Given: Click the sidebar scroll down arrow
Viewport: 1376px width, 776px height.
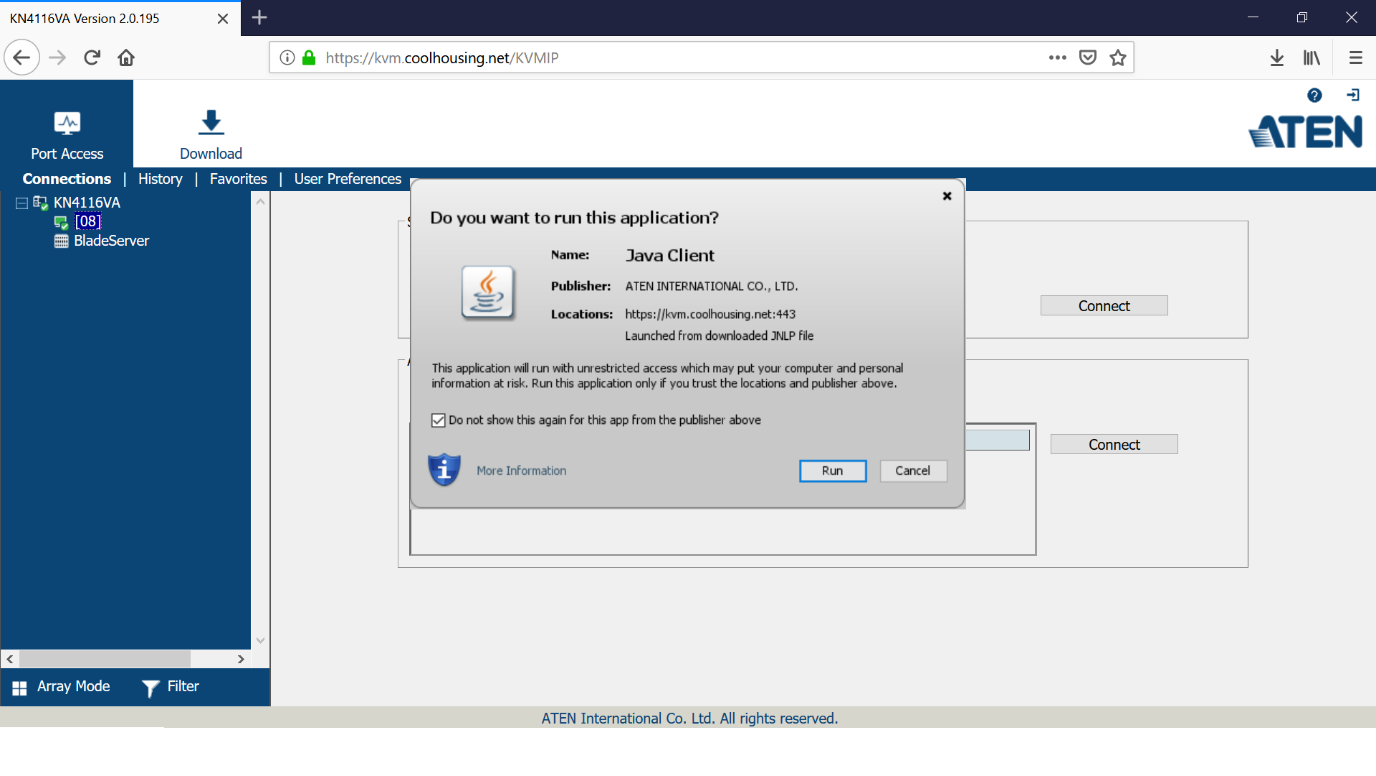Looking at the screenshot, I should [261, 641].
